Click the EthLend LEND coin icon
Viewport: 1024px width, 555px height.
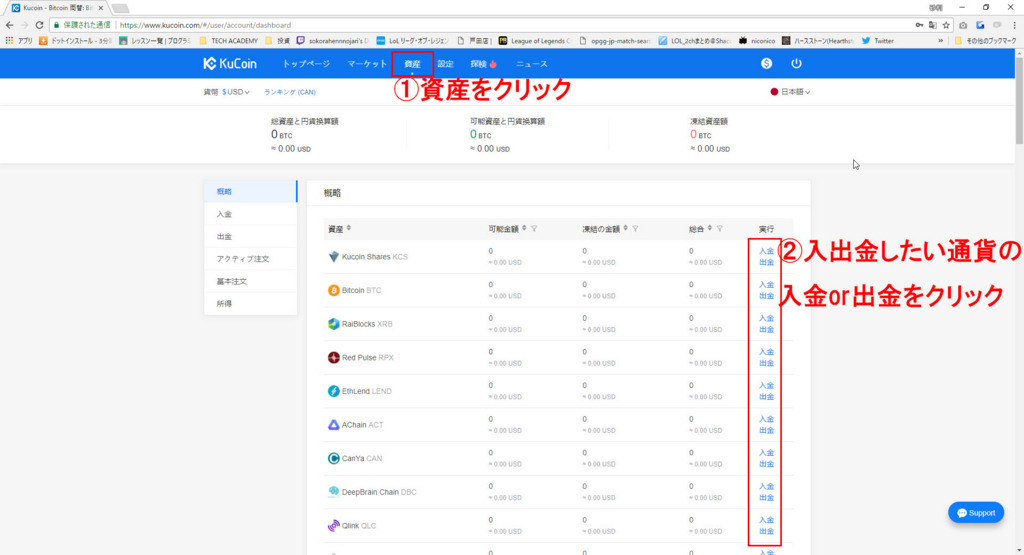coord(334,391)
